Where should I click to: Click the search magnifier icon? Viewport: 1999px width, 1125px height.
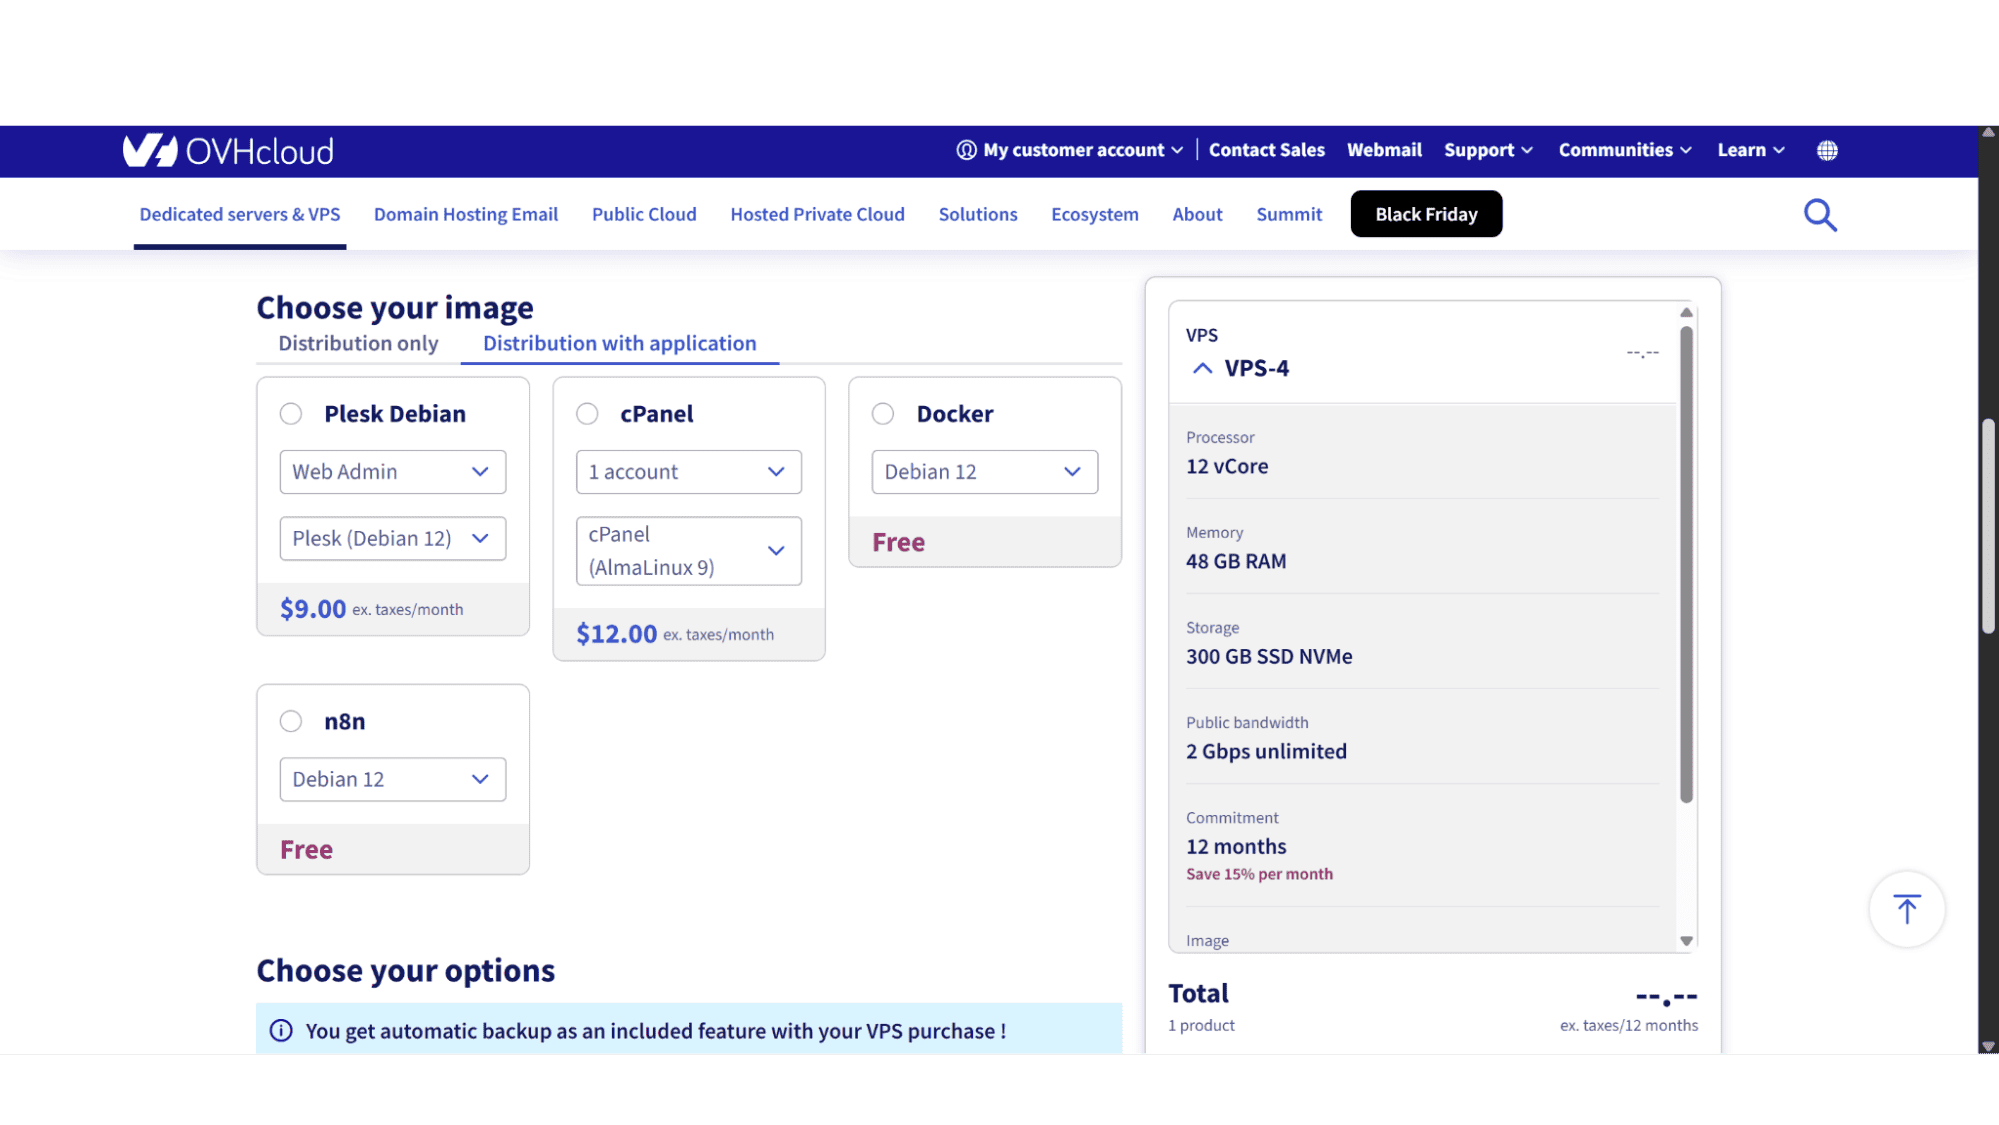click(x=1820, y=215)
